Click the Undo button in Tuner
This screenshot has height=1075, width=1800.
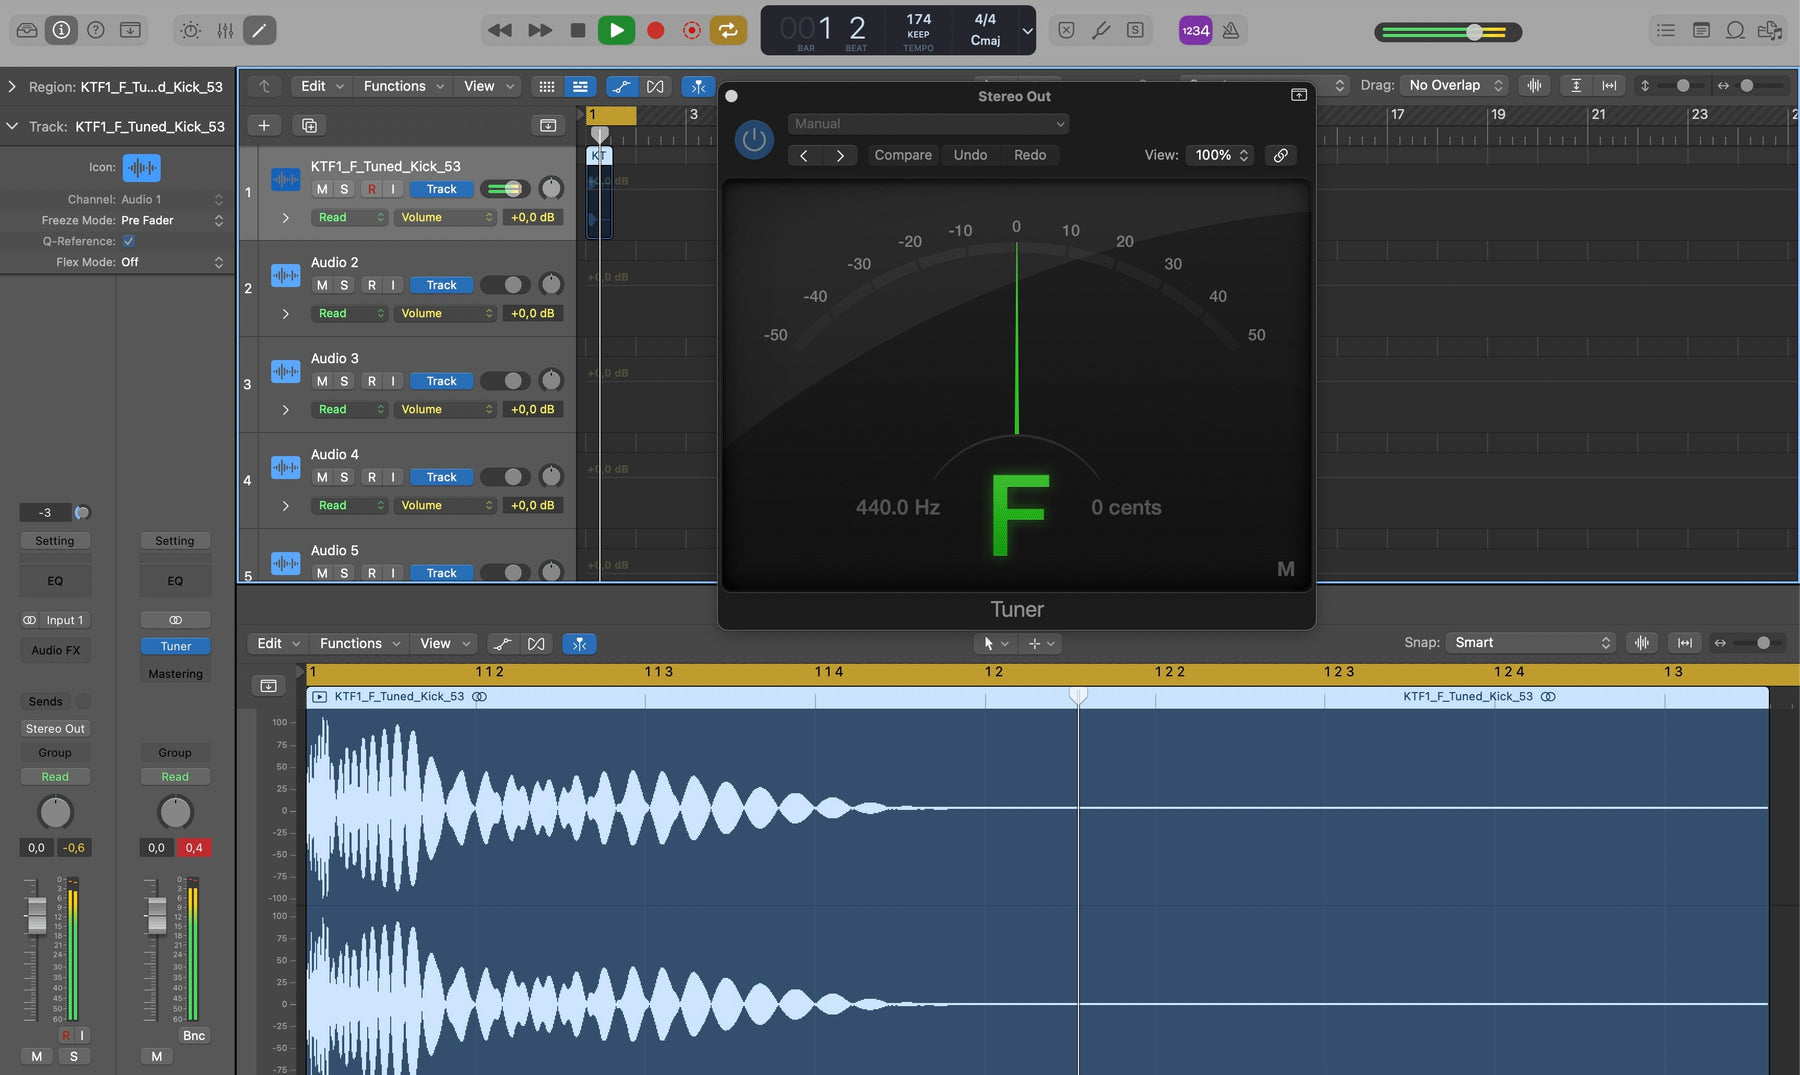(970, 155)
